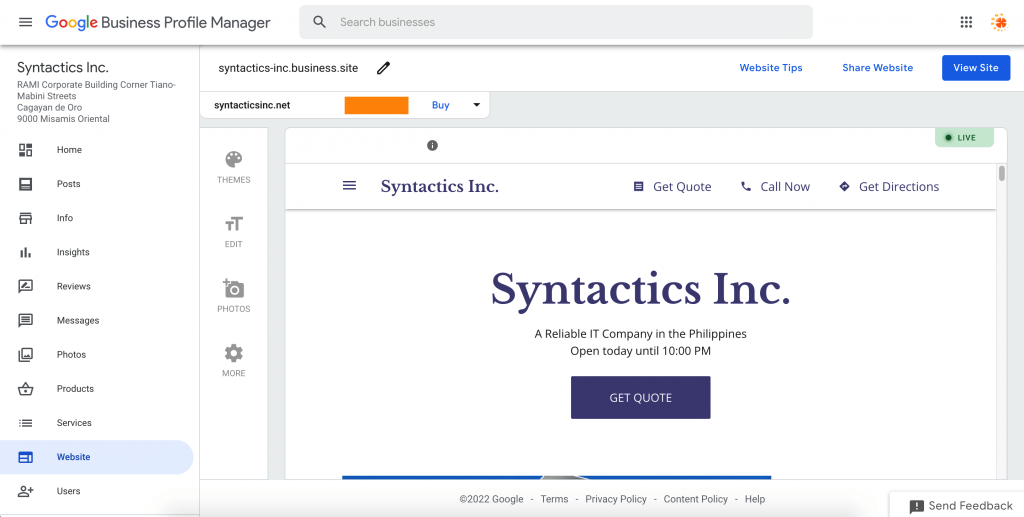Click the search magnifier icon

(319, 22)
